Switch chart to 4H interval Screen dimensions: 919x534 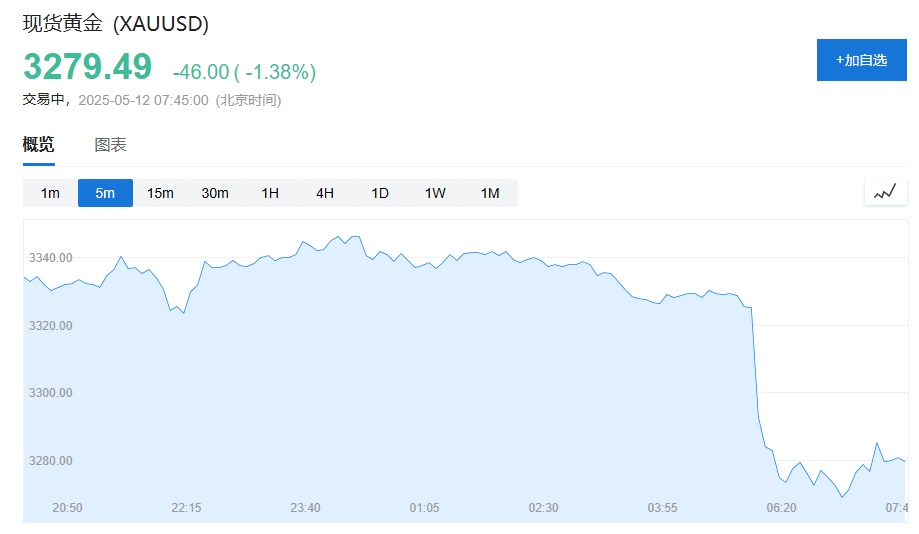click(325, 193)
